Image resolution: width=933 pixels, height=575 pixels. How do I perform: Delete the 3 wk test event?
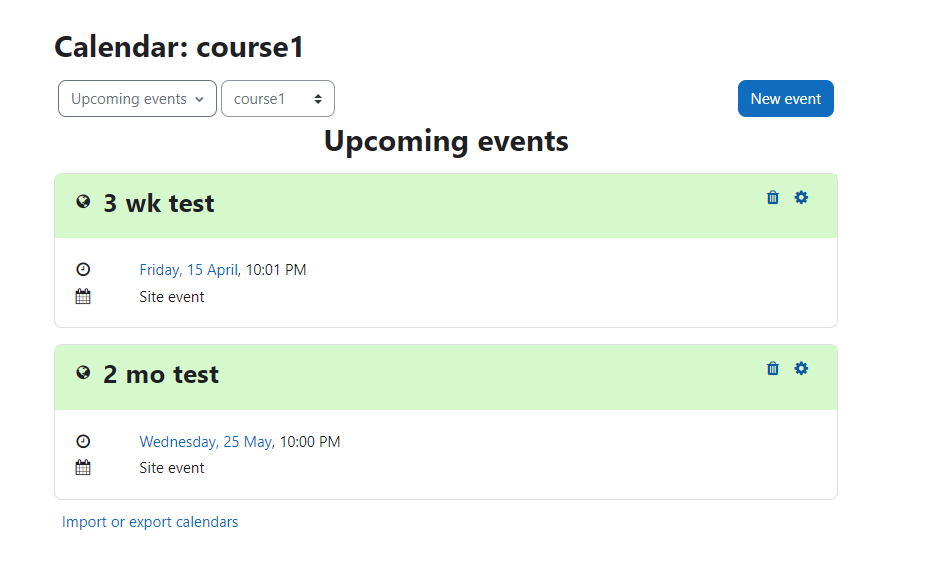point(772,198)
